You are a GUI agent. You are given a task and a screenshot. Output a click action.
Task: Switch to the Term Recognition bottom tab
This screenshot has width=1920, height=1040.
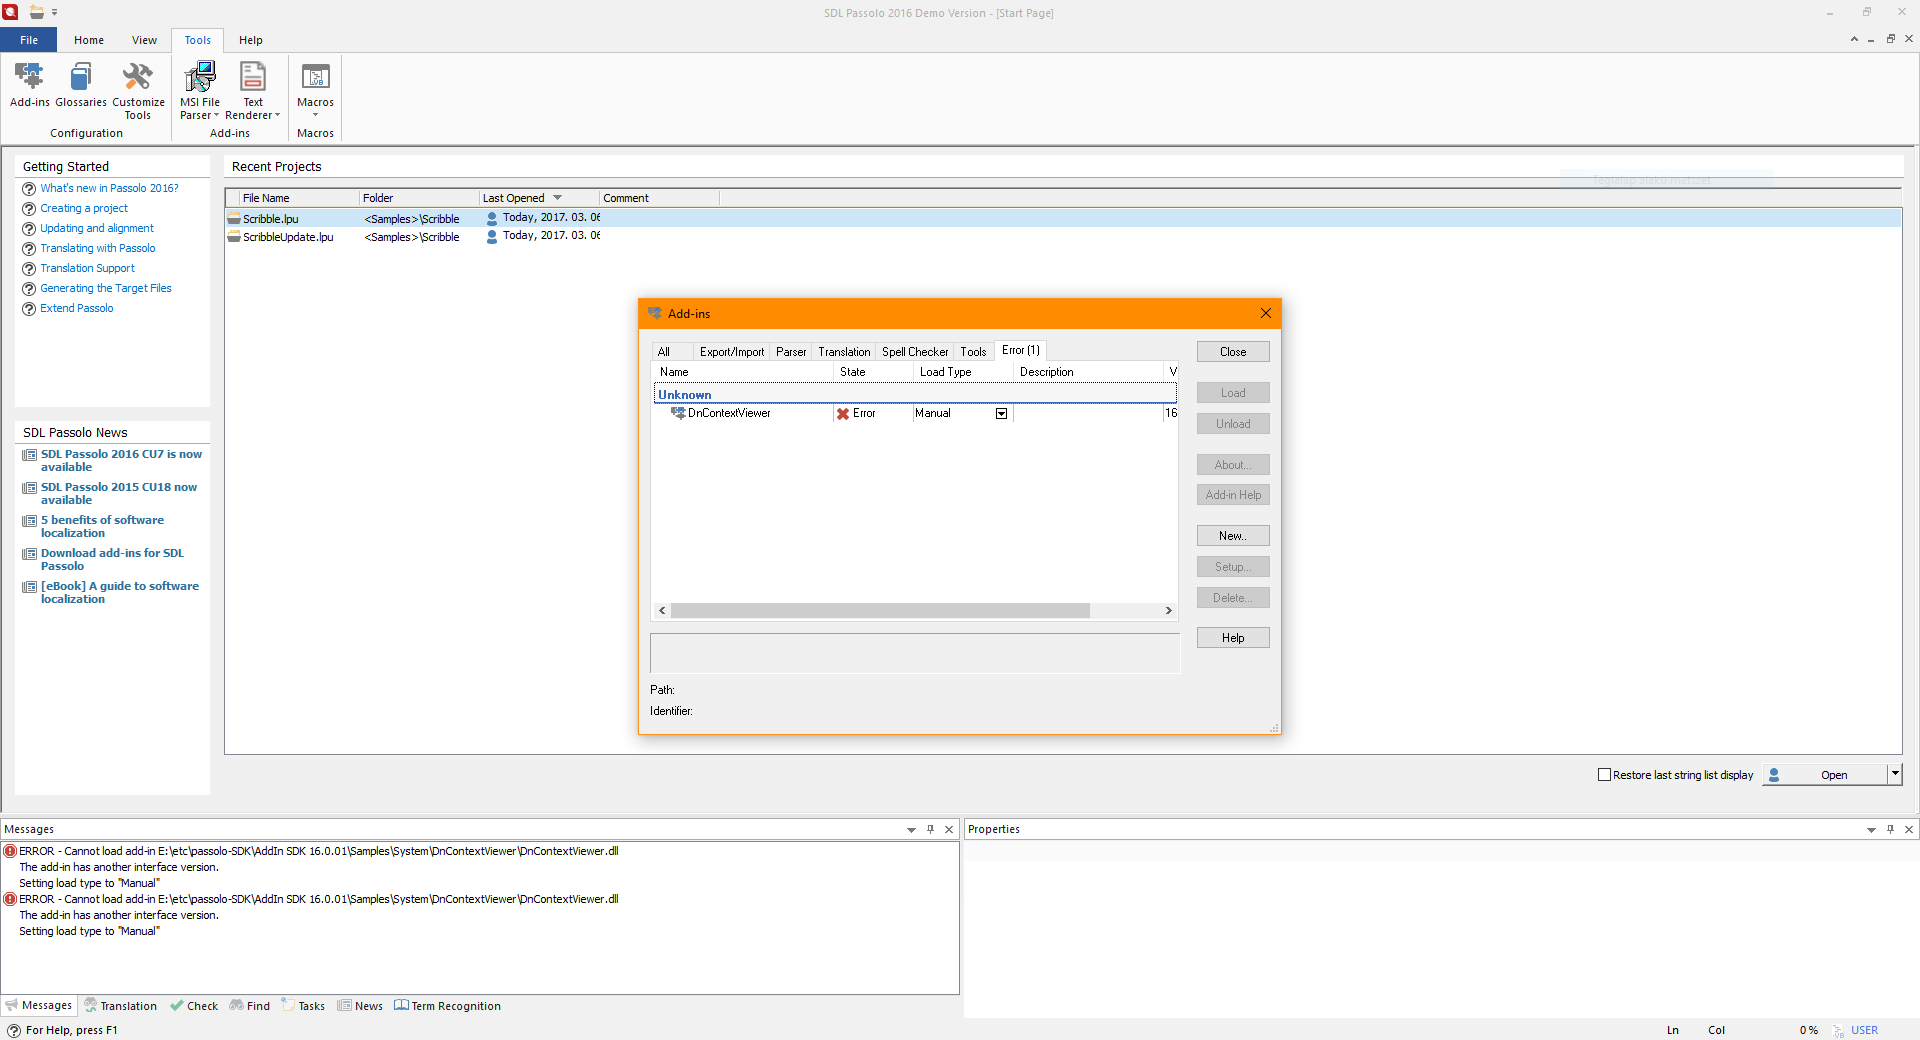point(447,1006)
